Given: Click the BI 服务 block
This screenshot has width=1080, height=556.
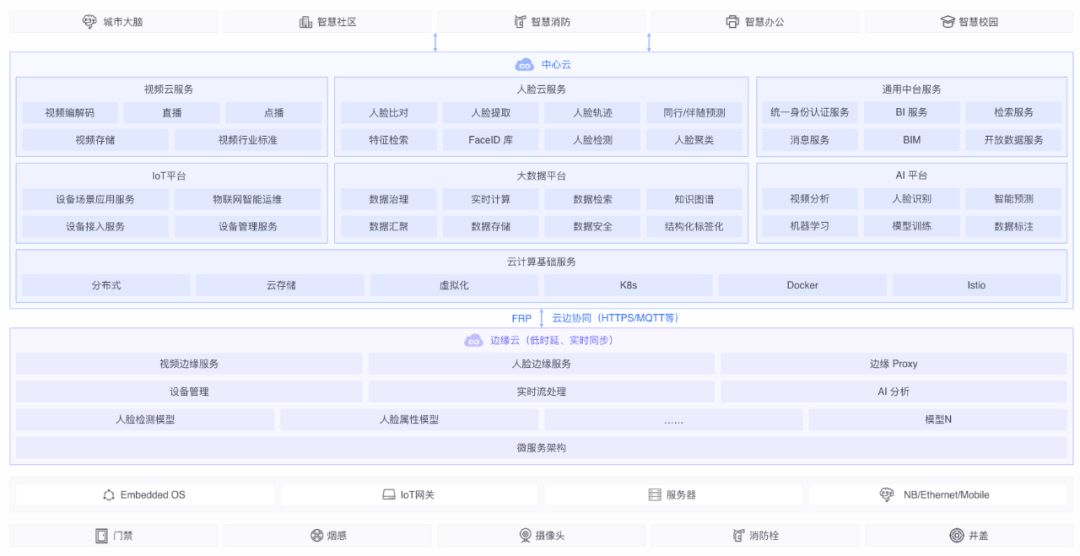Looking at the screenshot, I should coord(912,112).
